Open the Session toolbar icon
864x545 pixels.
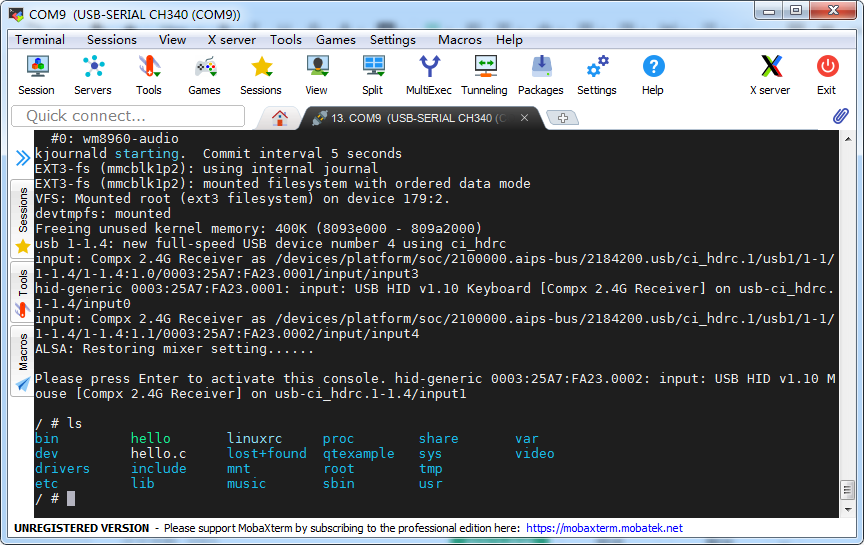tap(37, 75)
